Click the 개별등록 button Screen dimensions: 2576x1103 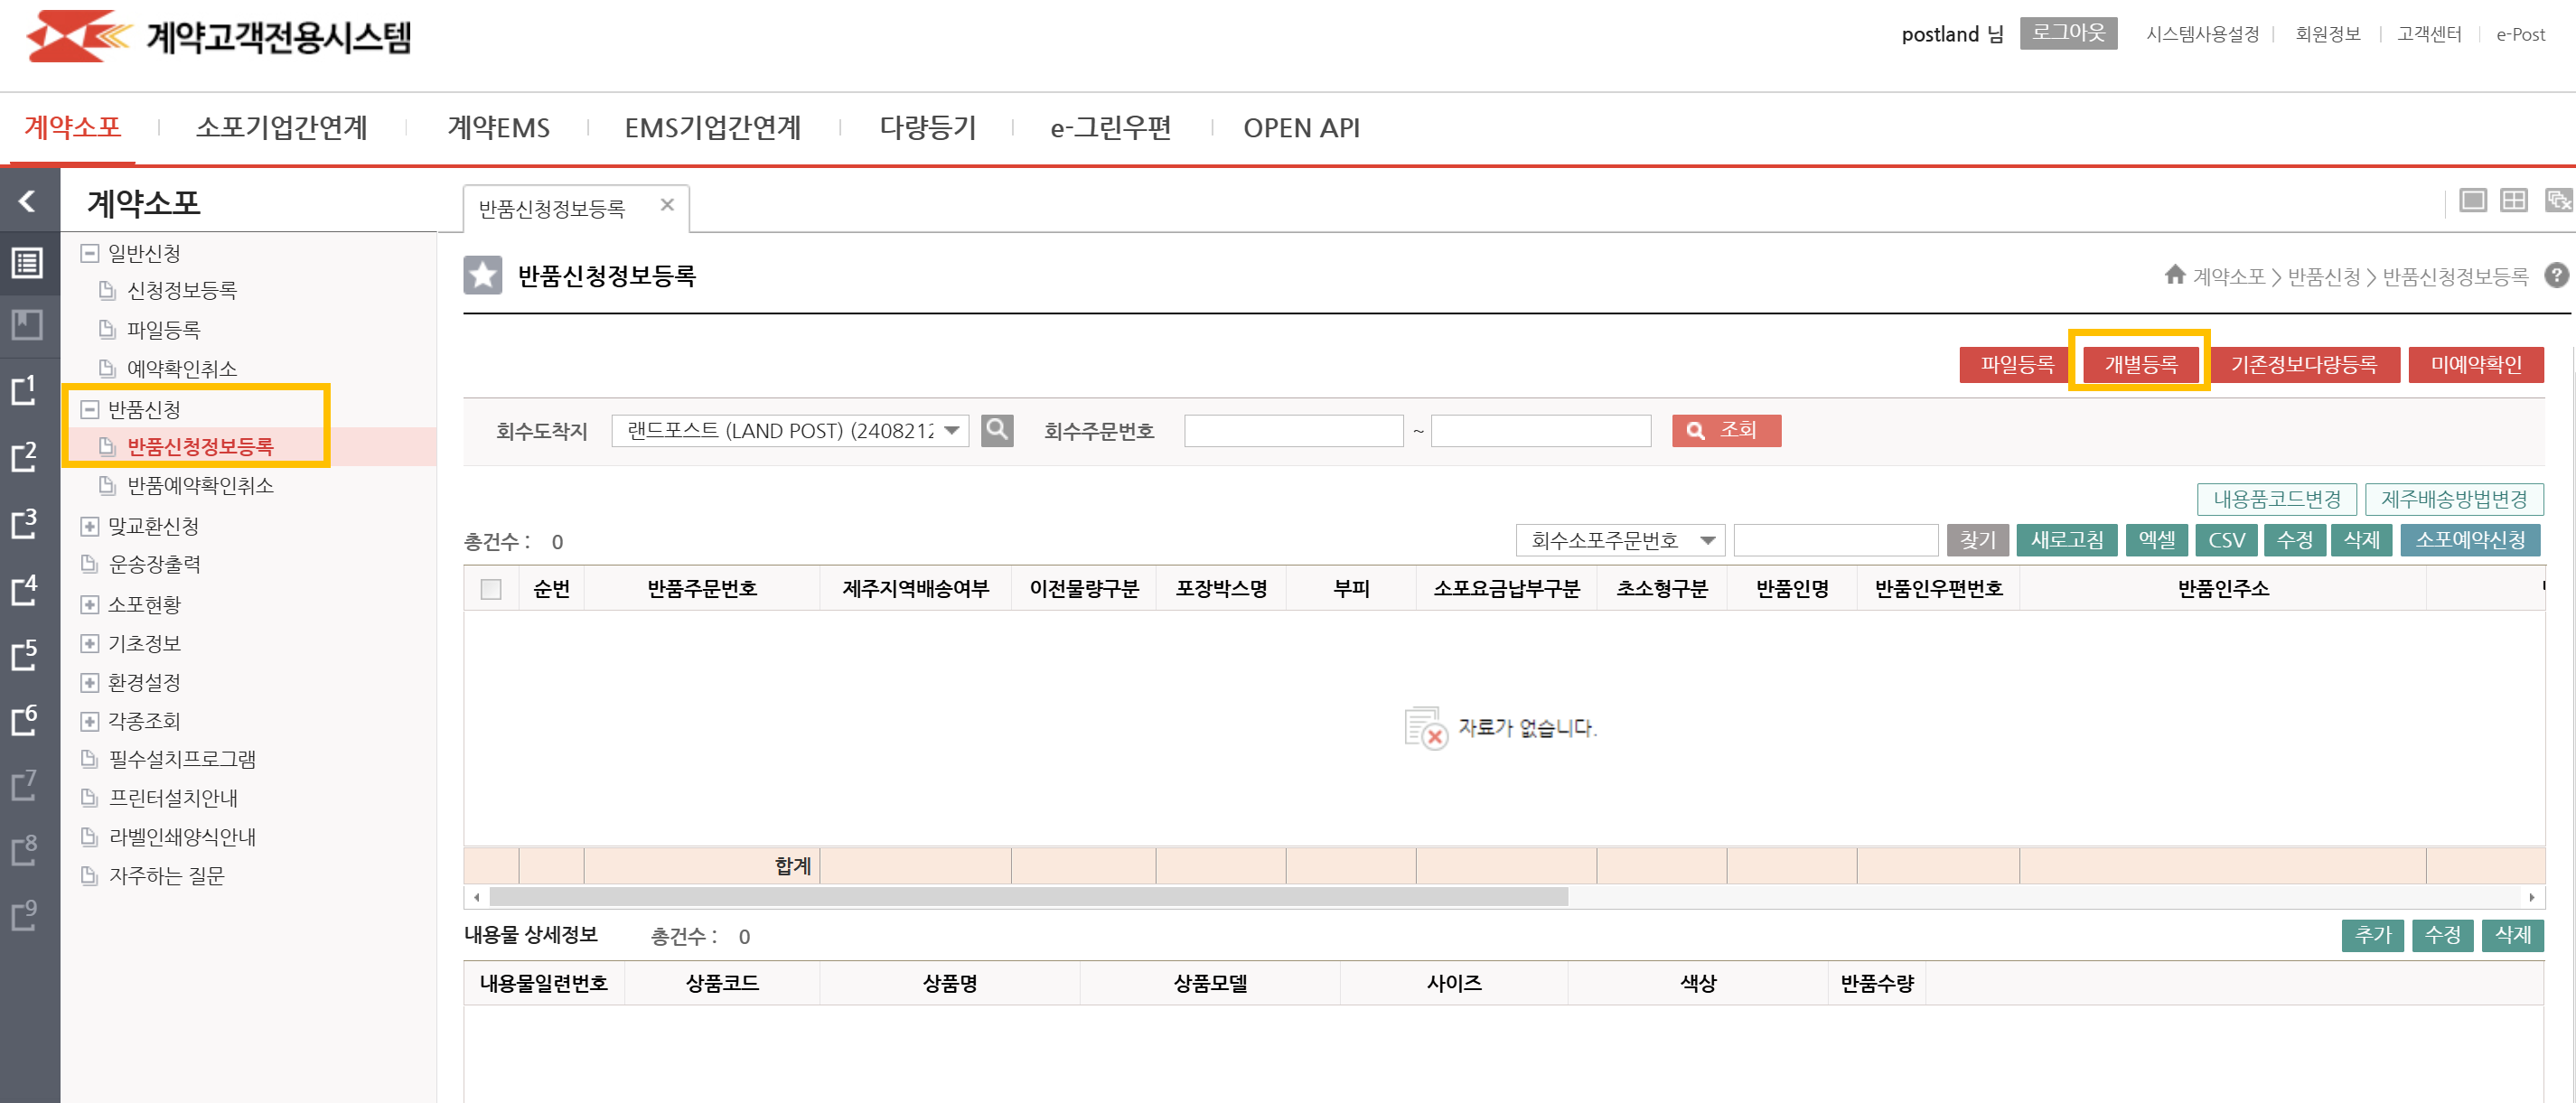2140,364
